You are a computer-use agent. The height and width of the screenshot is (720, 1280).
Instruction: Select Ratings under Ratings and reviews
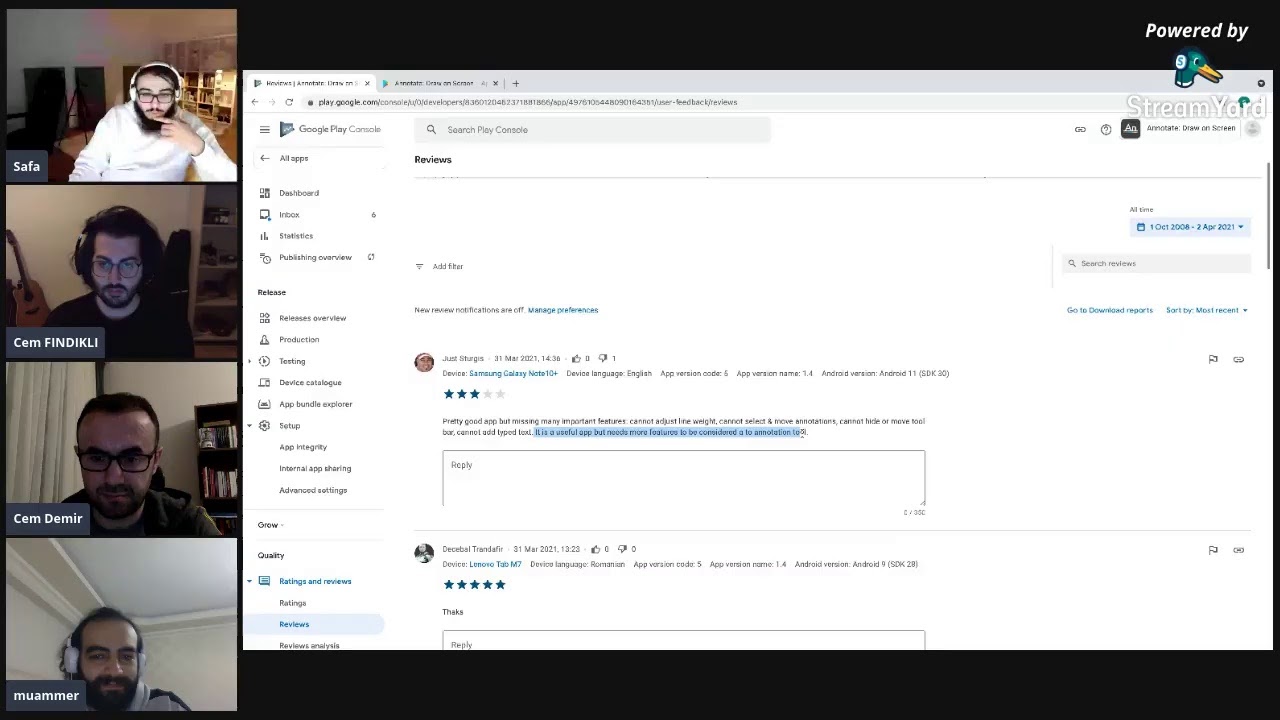(x=293, y=603)
